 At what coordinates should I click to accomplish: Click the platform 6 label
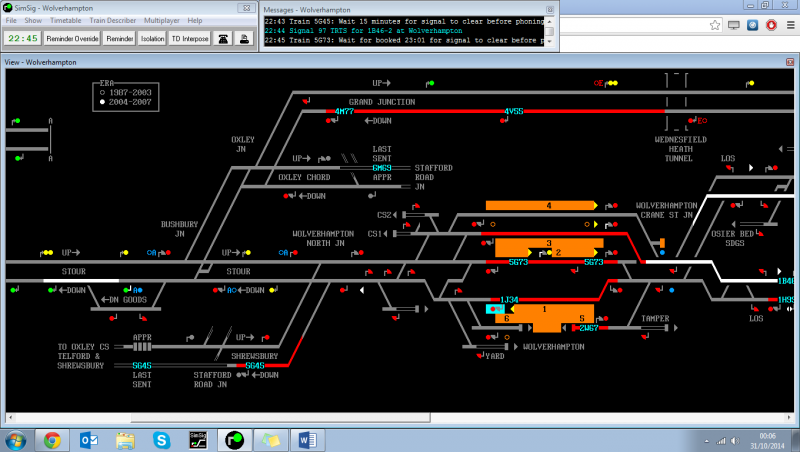click(507, 318)
